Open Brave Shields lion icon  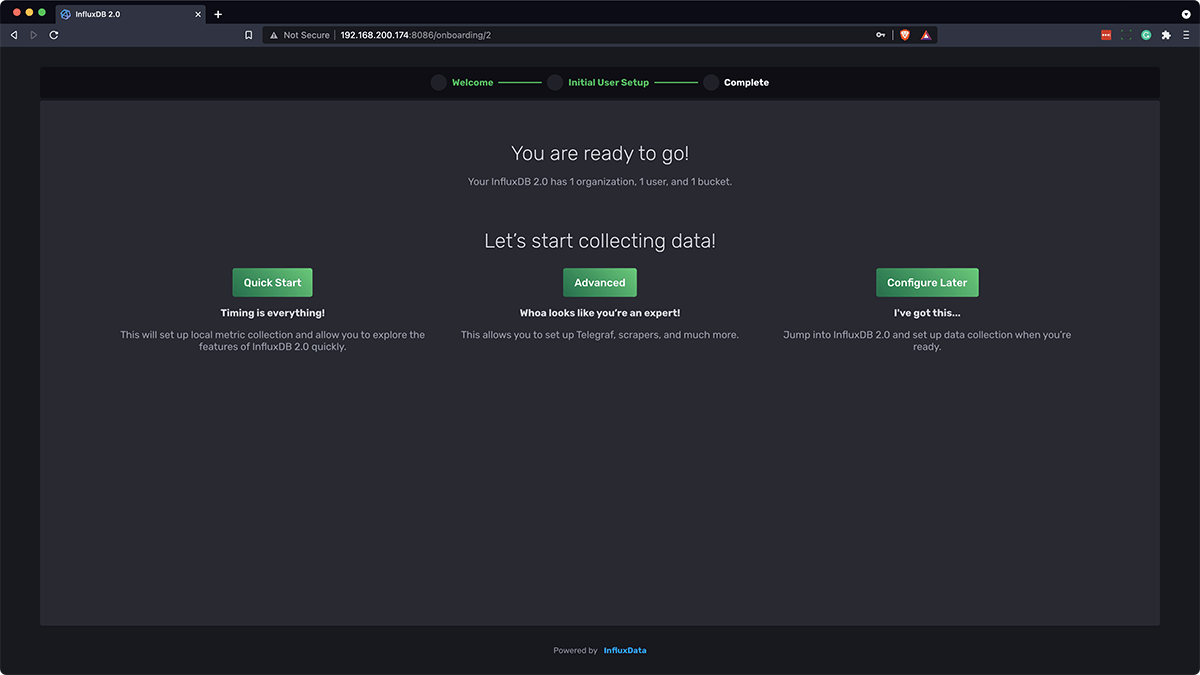point(905,35)
